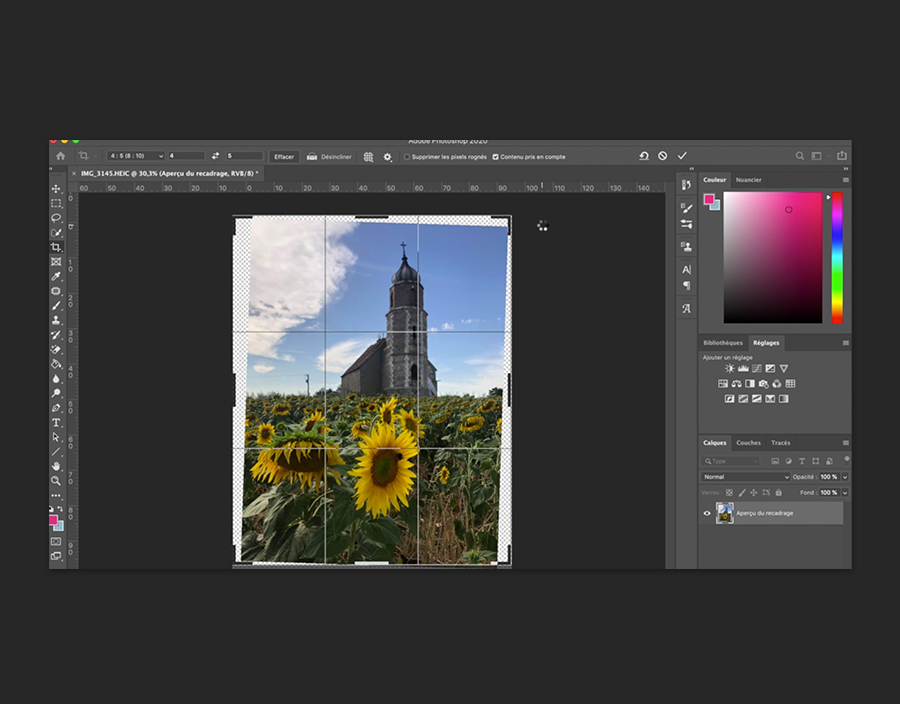Cancel the crop operation
The height and width of the screenshot is (704, 900).
coord(662,156)
